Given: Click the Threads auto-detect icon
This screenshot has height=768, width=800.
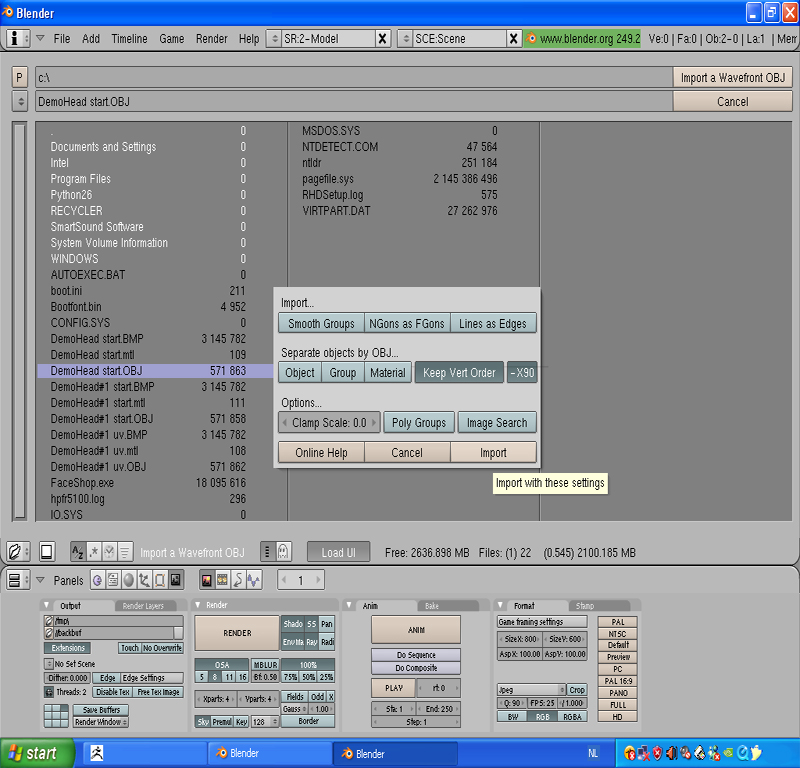Looking at the screenshot, I should point(49,692).
